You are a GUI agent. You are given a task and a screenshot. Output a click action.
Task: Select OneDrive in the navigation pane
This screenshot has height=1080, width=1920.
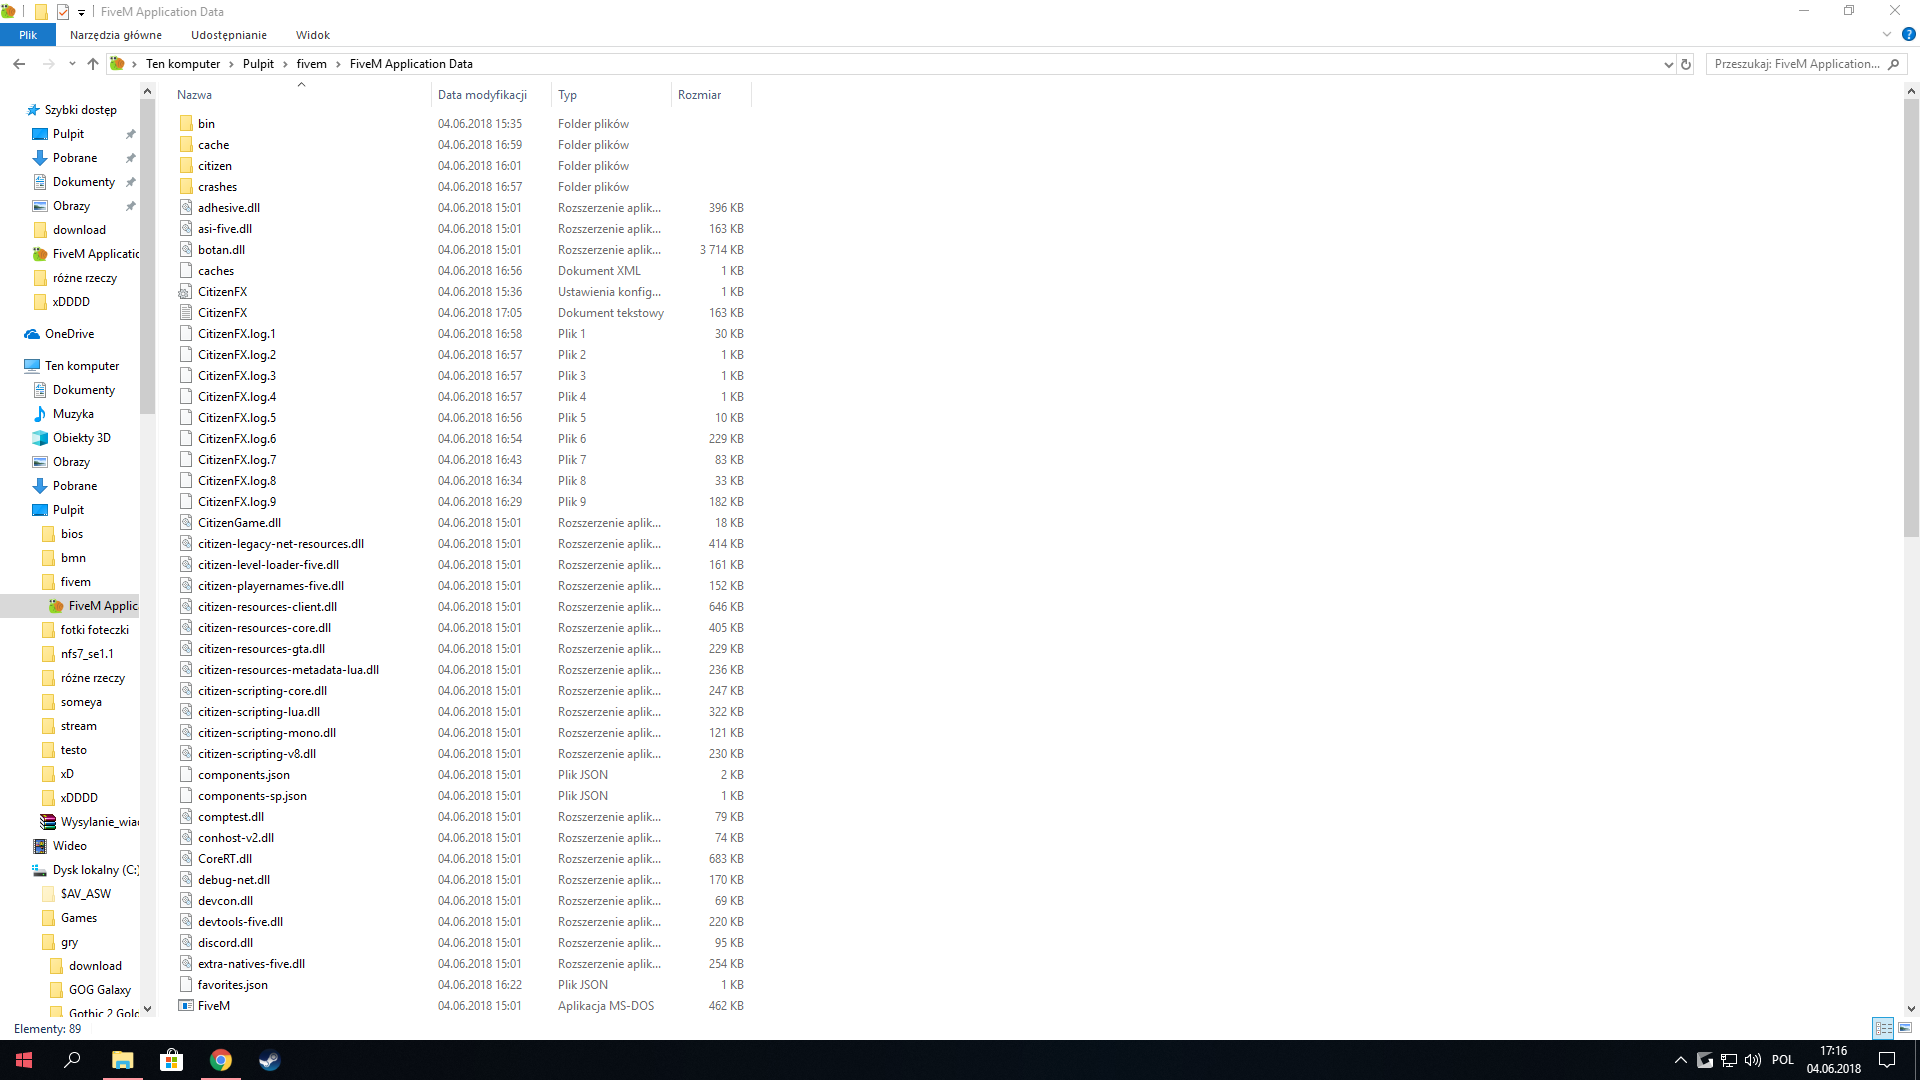click(x=69, y=334)
